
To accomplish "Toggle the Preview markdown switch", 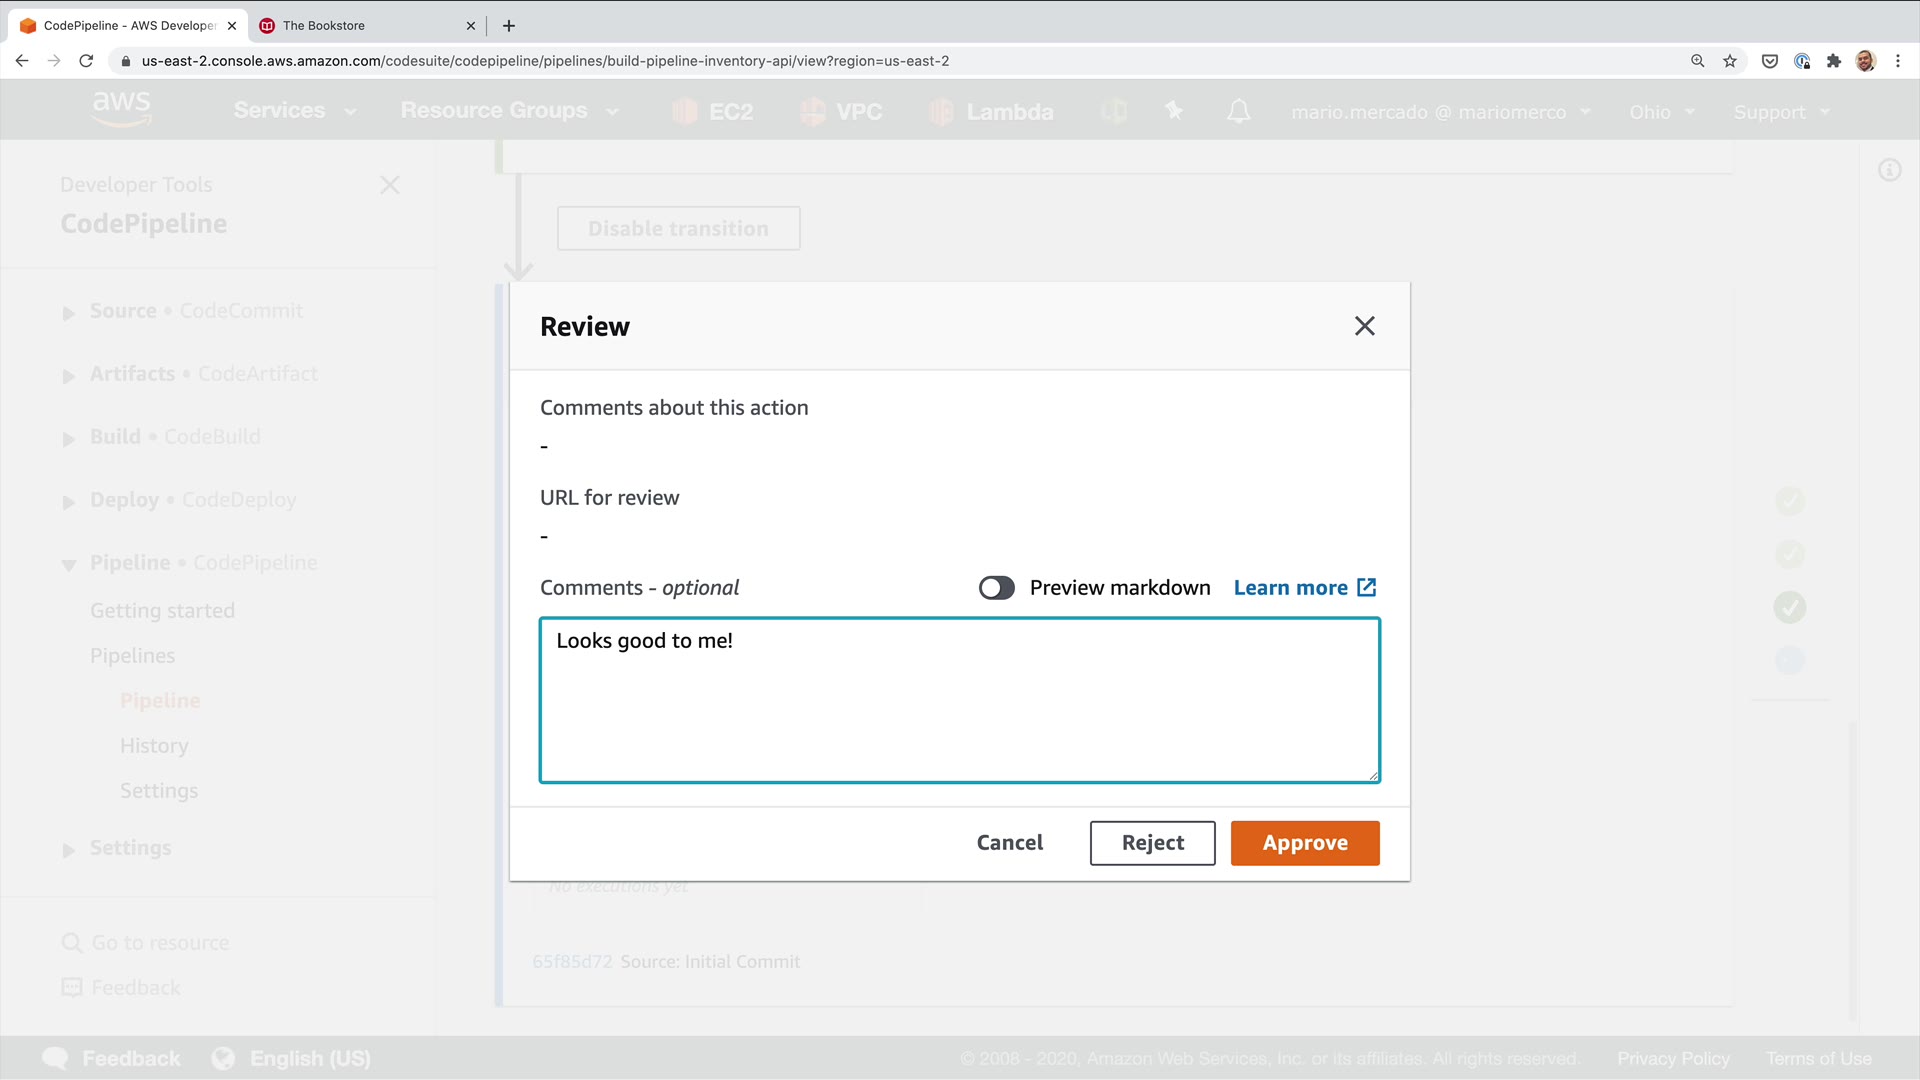I will [x=996, y=588].
